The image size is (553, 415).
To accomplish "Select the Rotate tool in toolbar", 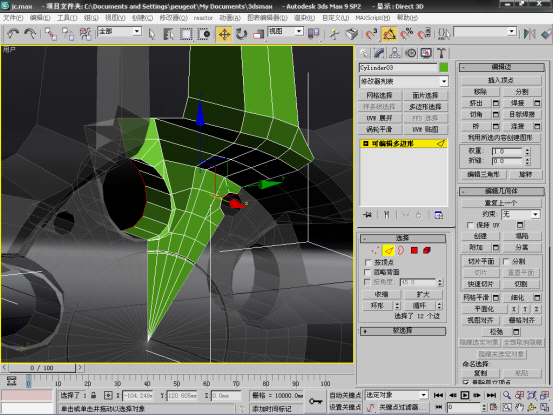I will pyautogui.click(x=242, y=34).
